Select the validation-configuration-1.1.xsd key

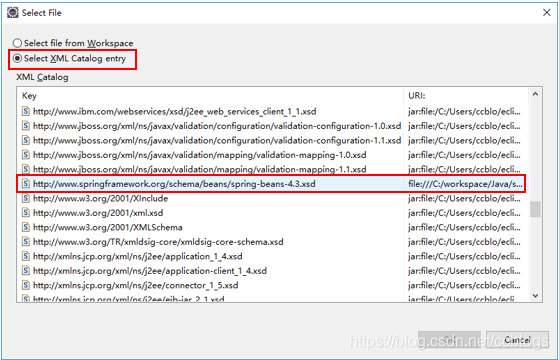[217, 140]
